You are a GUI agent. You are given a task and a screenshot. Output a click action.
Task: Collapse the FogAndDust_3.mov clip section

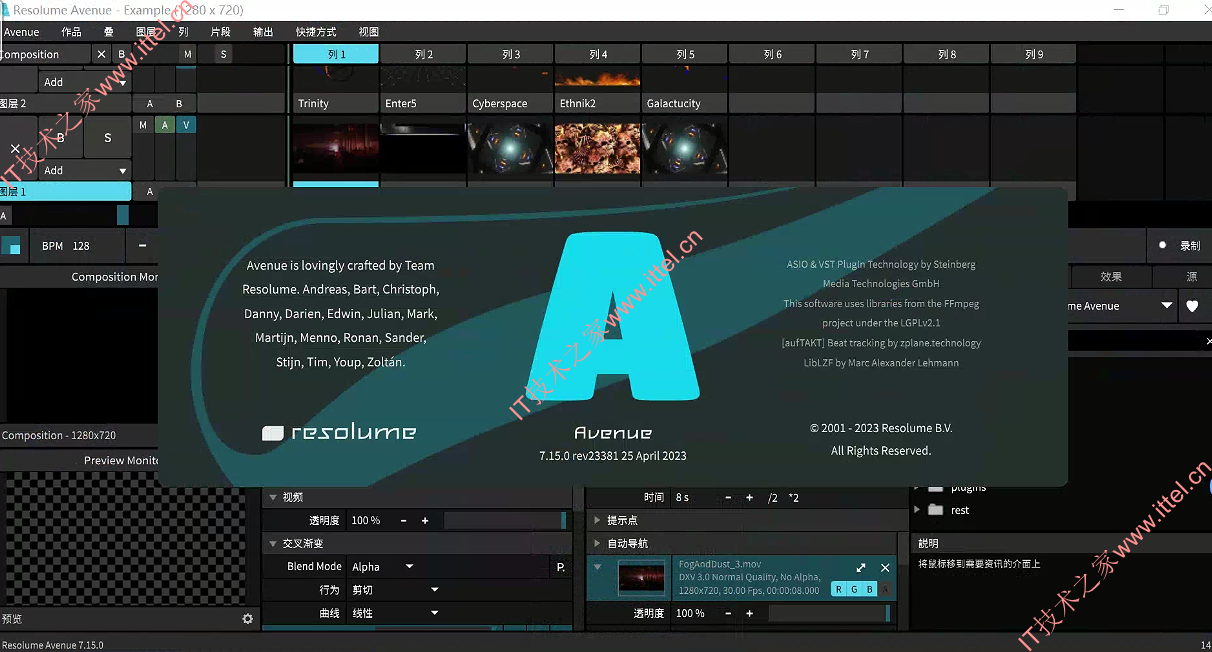598,567
